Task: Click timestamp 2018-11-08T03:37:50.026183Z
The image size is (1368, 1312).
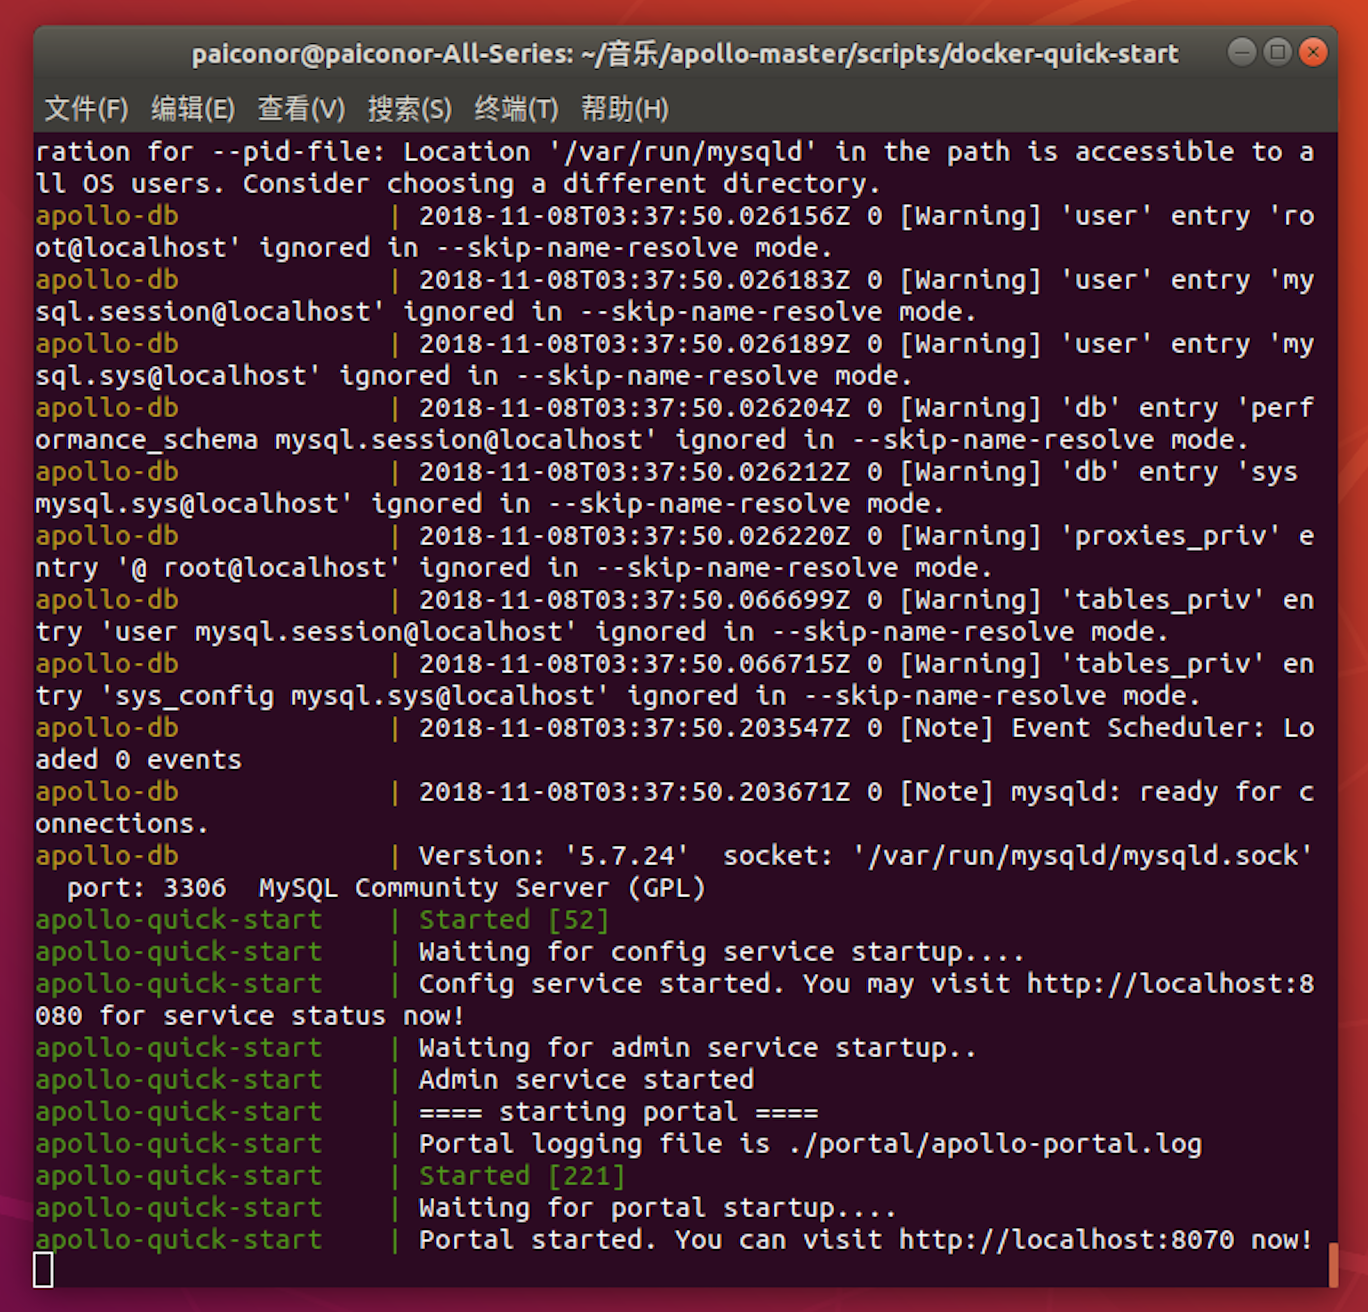Action: [x=635, y=280]
